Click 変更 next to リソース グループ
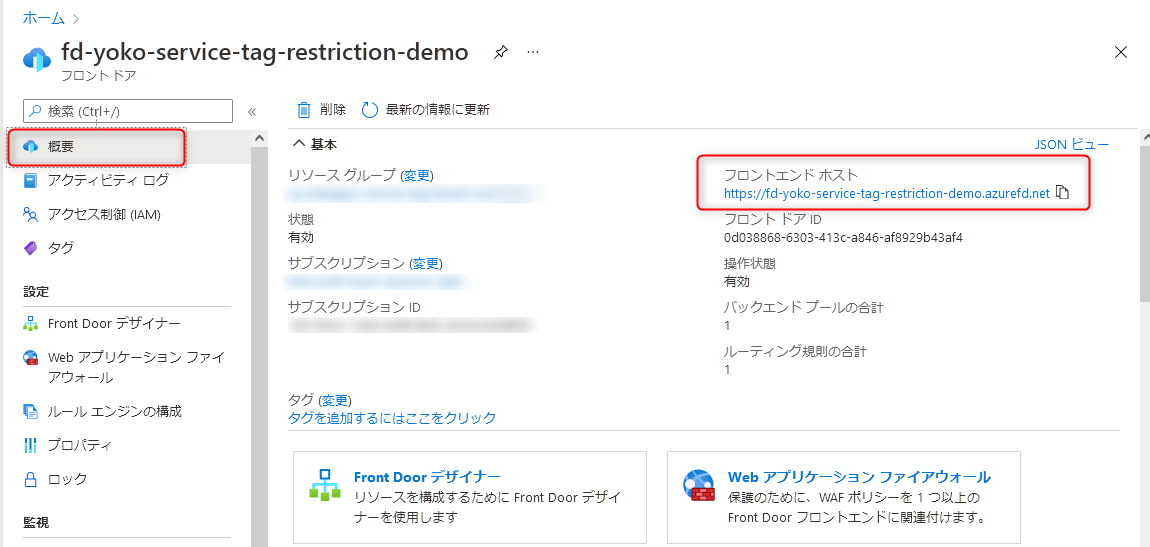1150x547 pixels. 418,175
